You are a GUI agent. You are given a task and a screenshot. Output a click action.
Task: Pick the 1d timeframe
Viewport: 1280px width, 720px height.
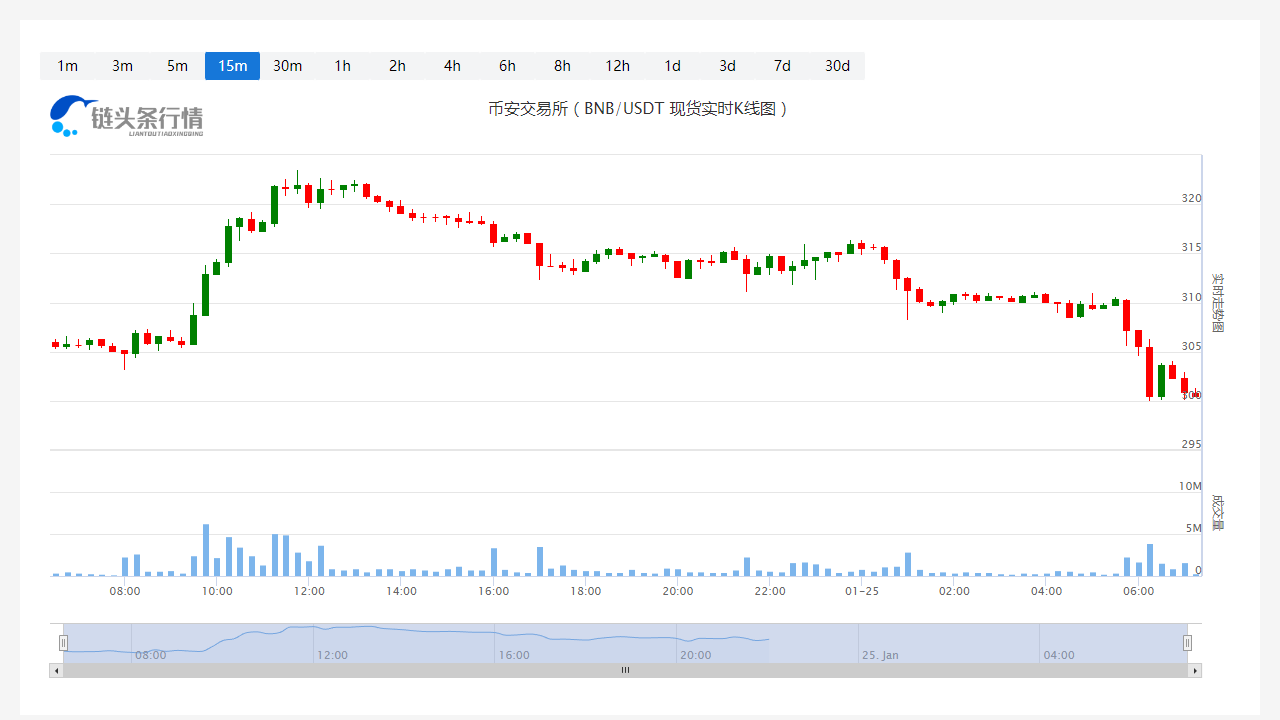(x=672, y=66)
